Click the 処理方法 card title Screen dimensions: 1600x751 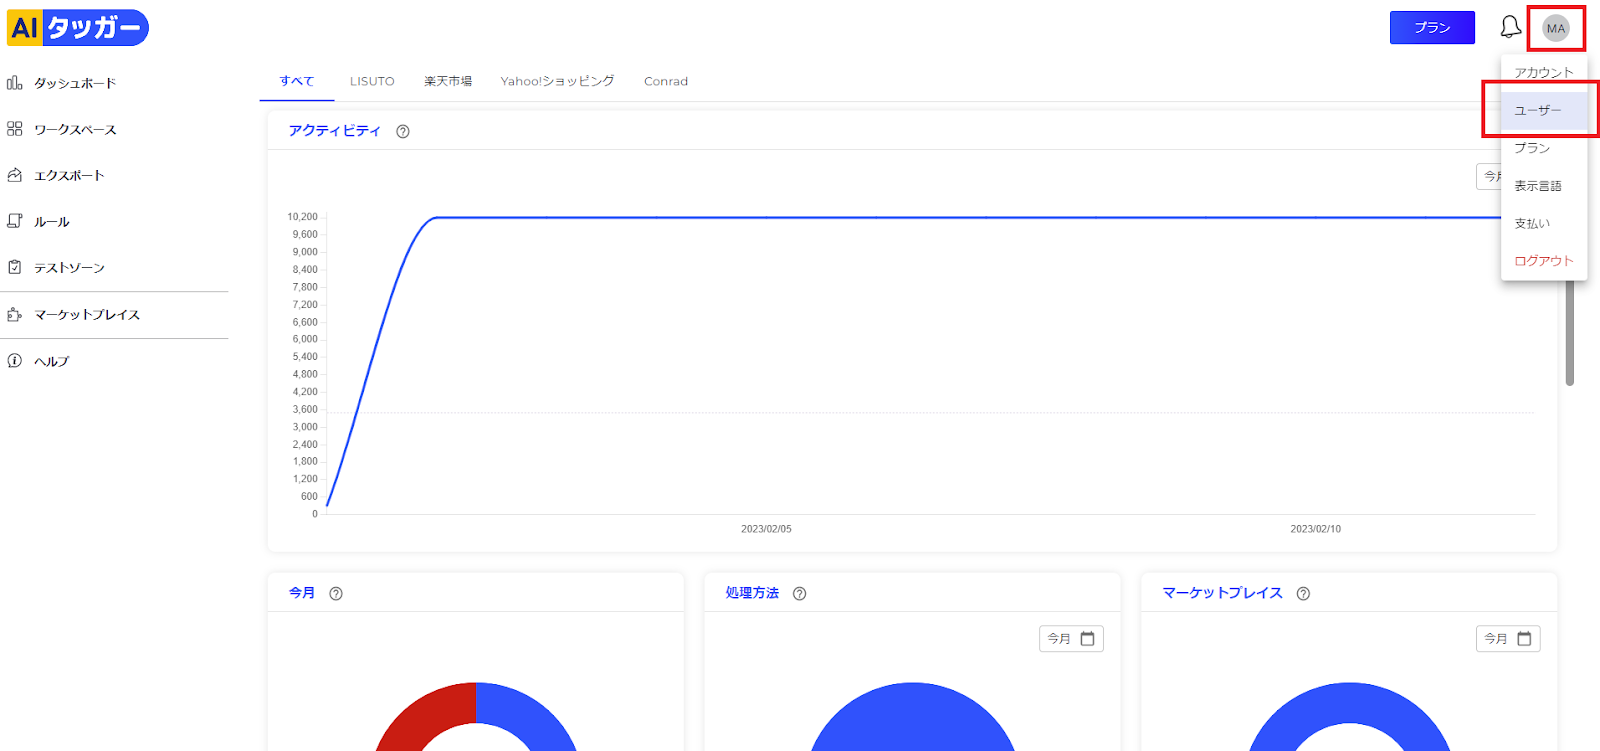752,593
